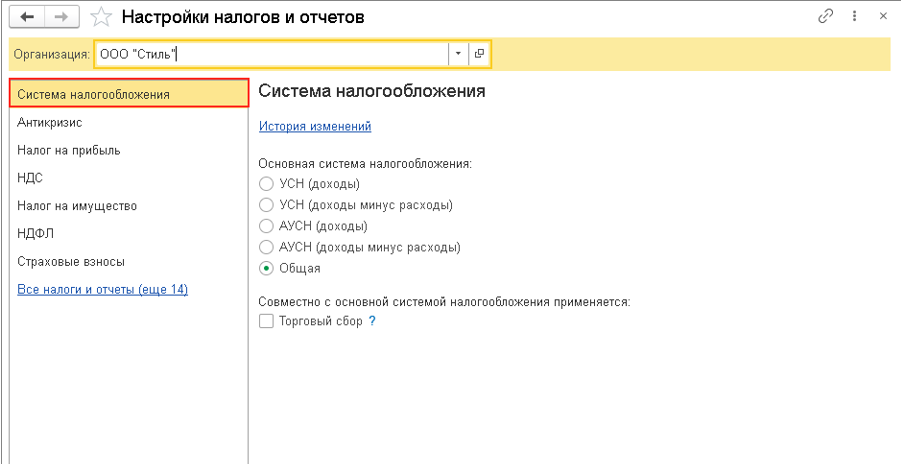Click into the Организация input field
This screenshot has width=901, height=464.
tap(270, 54)
